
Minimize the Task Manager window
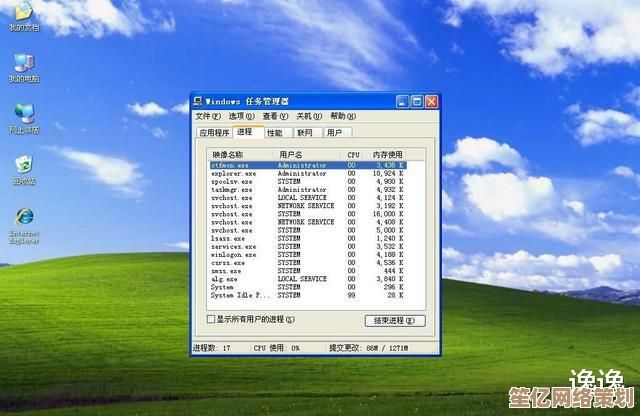(x=402, y=101)
